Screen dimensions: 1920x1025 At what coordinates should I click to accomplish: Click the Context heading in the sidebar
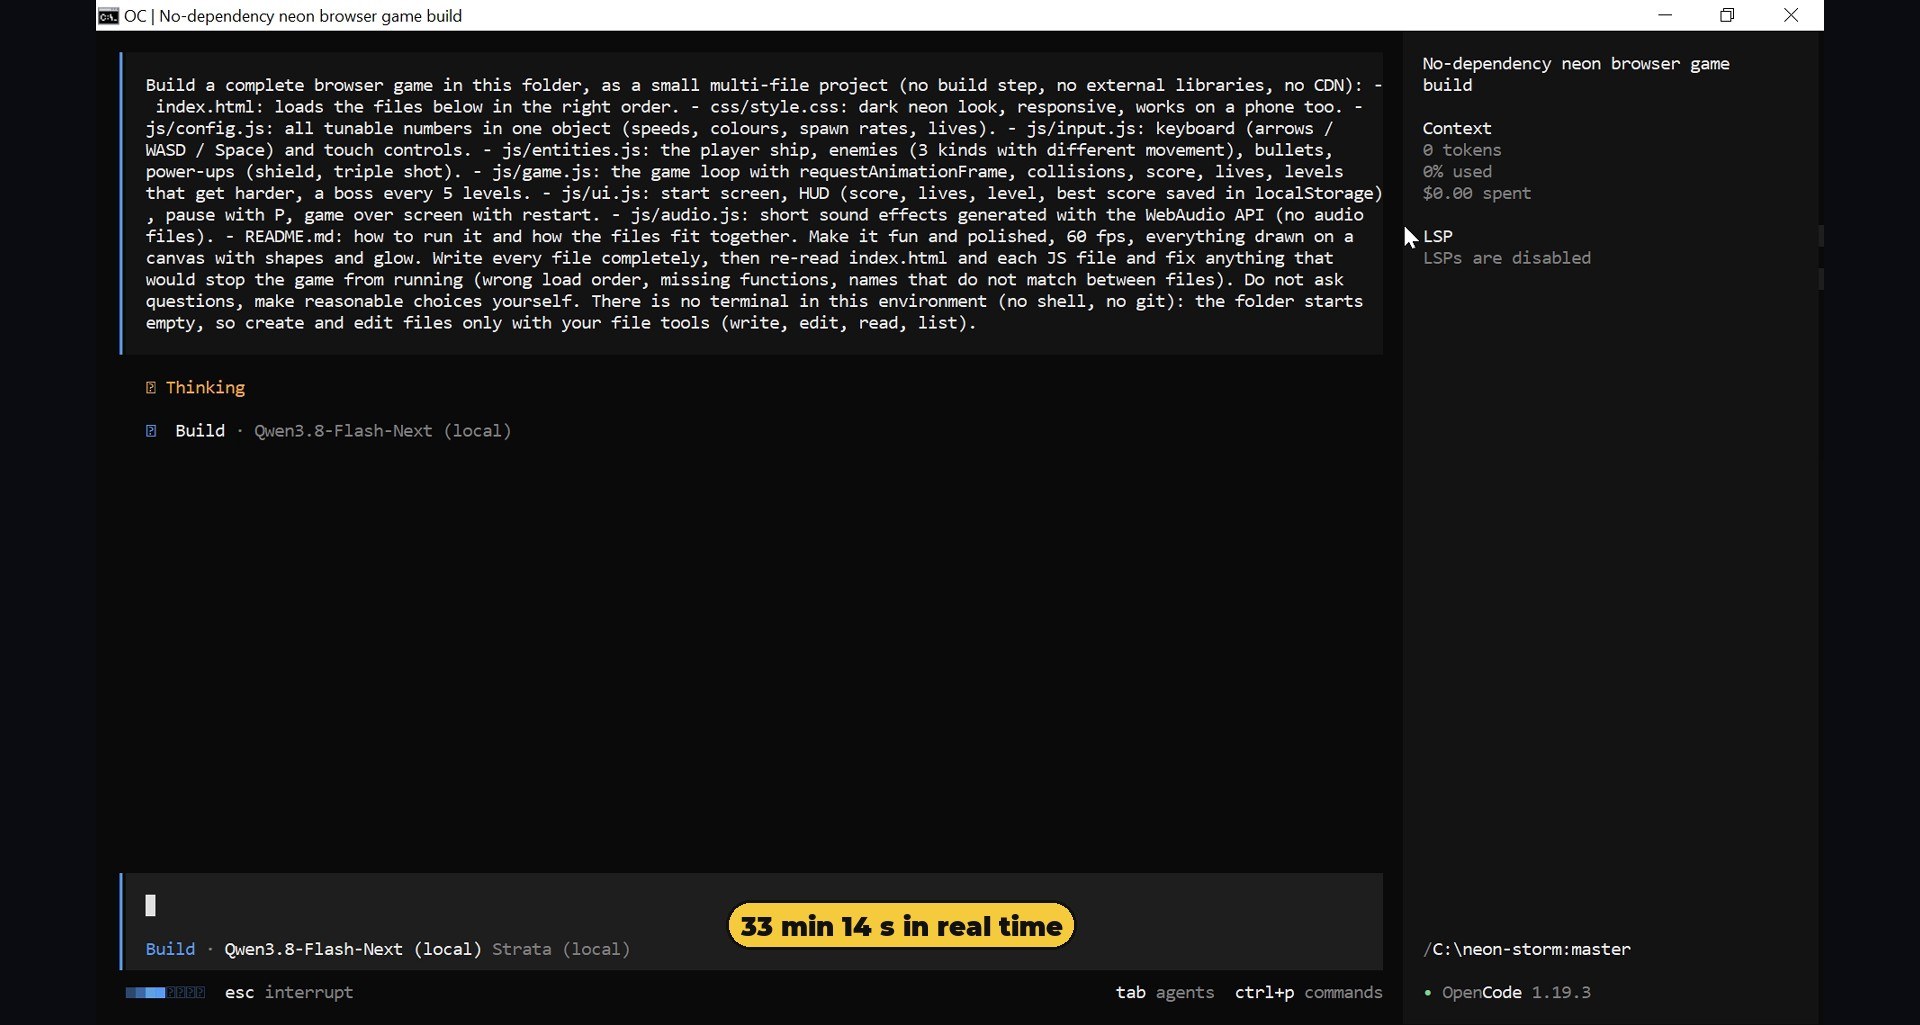coord(1456,128)
